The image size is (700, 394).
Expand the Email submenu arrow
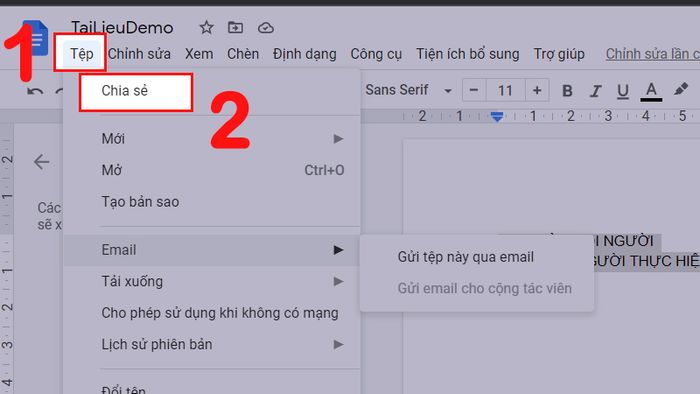point(338,250)
